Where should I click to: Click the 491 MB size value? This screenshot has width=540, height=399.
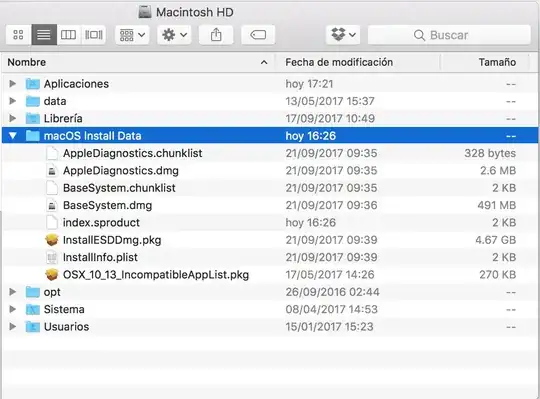[x=497, y=206]
